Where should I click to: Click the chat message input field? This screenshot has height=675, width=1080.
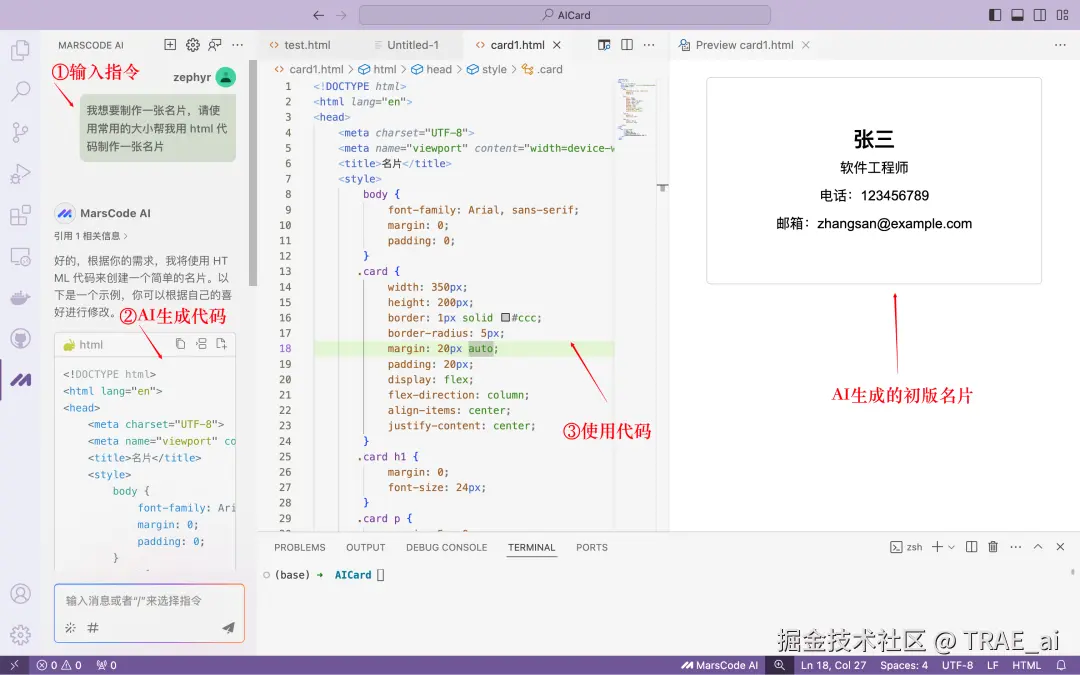tap(149, 601)
